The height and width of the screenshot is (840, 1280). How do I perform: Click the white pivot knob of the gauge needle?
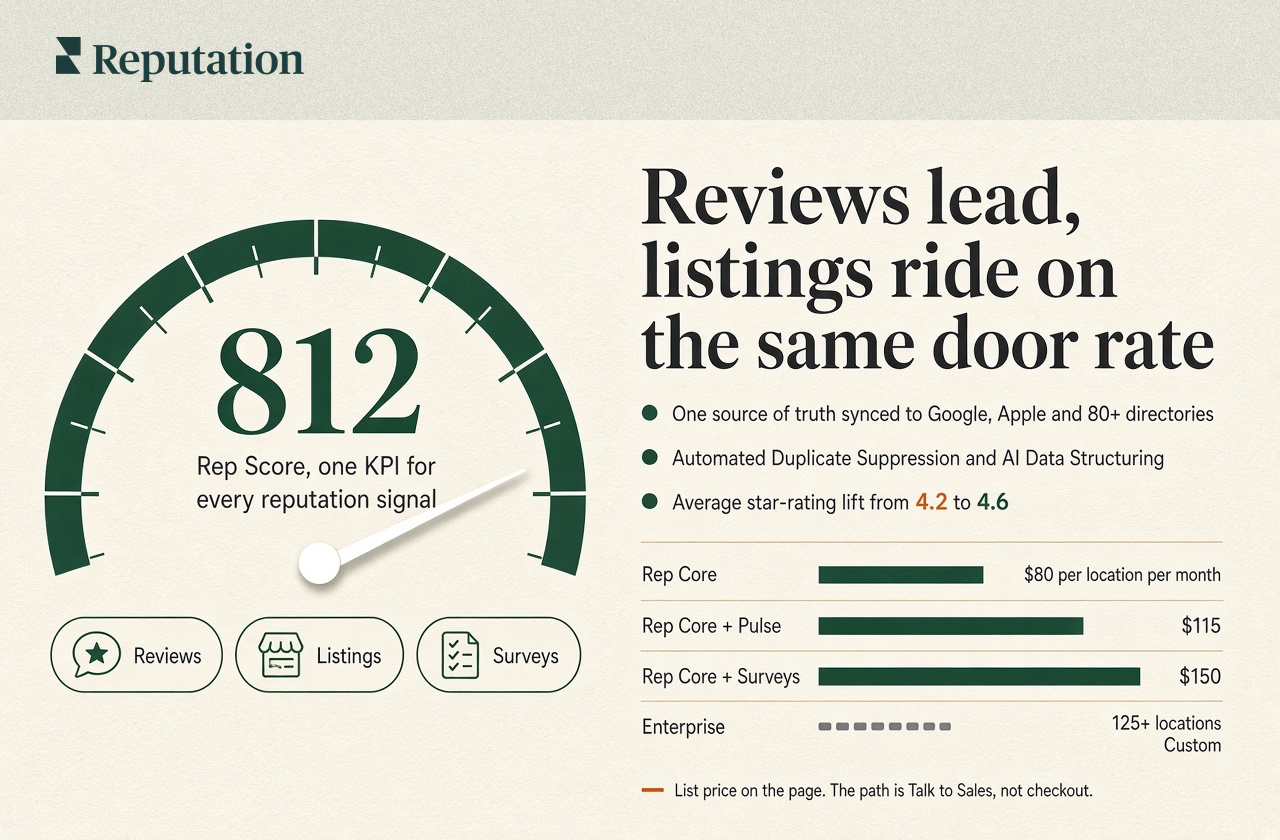320,563
